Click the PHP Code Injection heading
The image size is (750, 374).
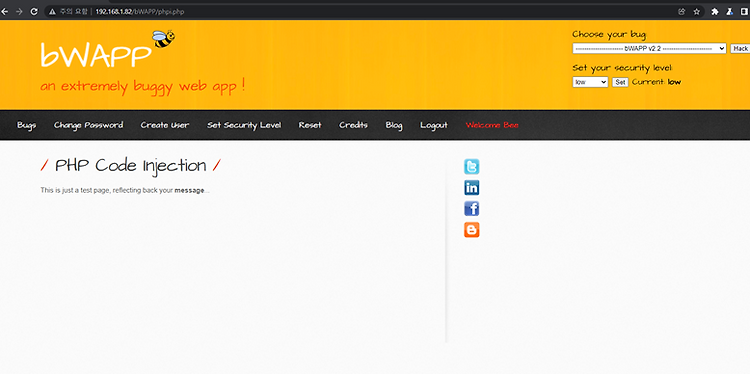(x=131, y=166)
